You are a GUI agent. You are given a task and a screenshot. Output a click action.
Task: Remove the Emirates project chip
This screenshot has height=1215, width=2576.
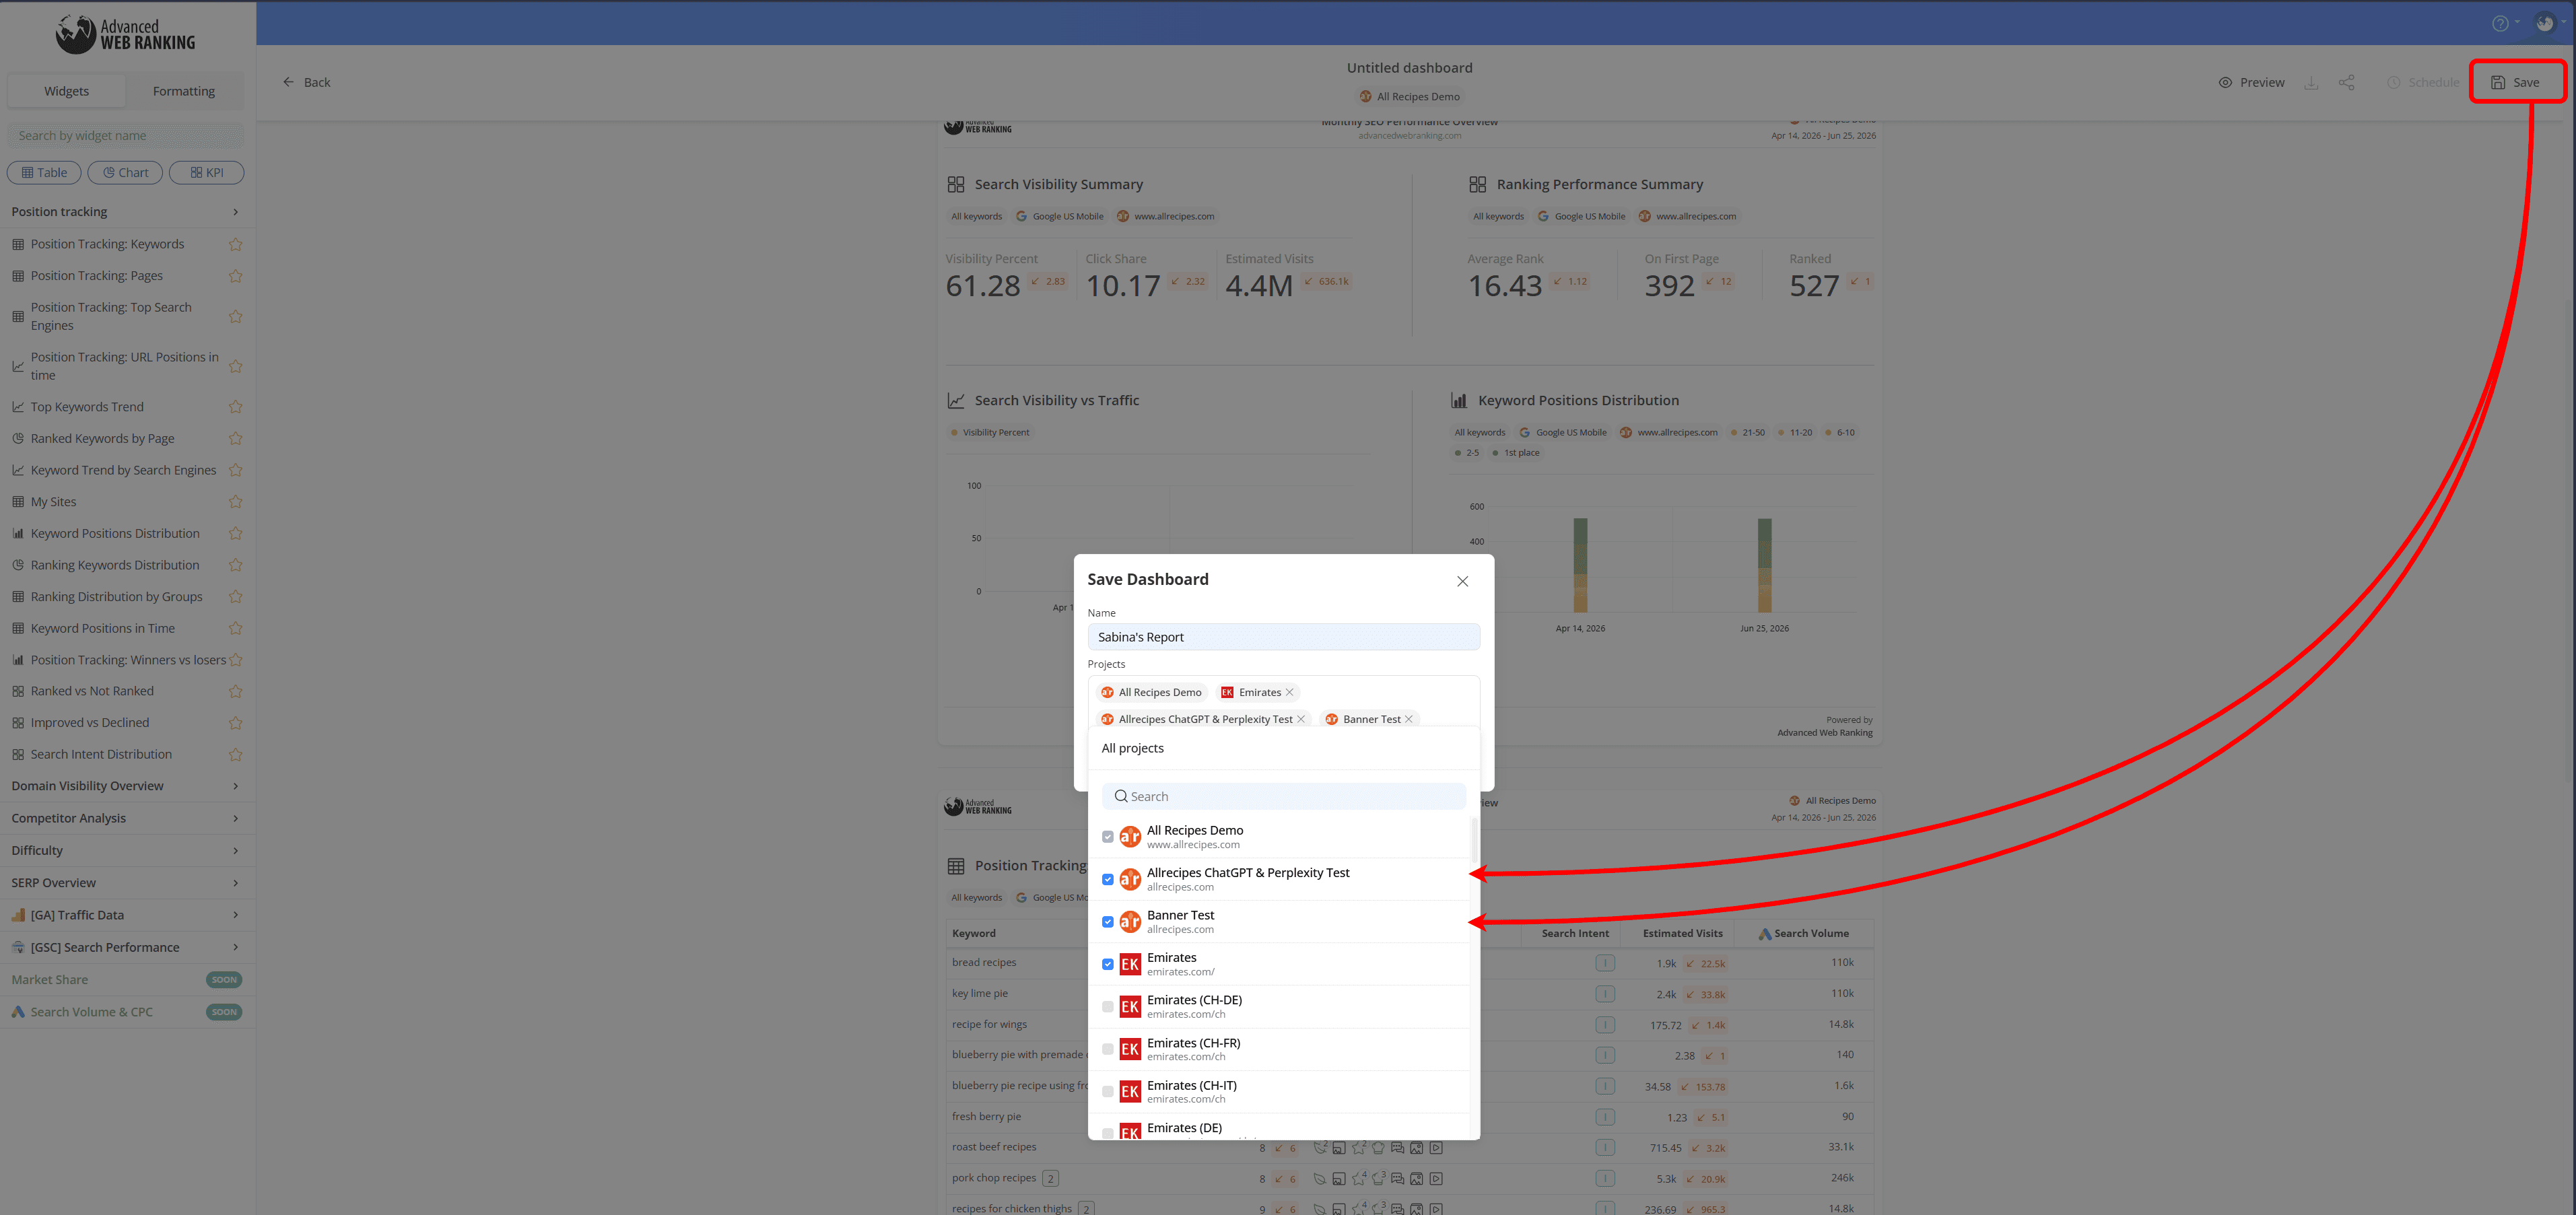click(x=1290, y=693)
